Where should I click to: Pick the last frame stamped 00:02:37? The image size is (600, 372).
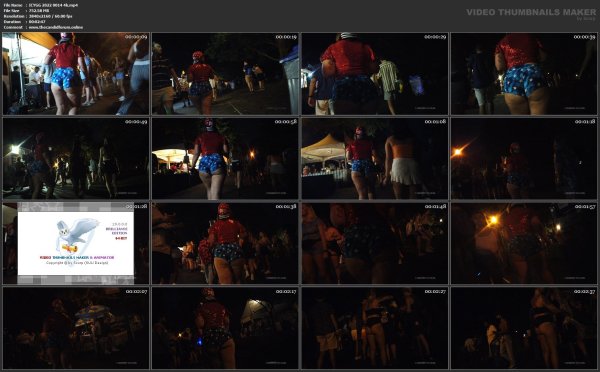[524, 328]
